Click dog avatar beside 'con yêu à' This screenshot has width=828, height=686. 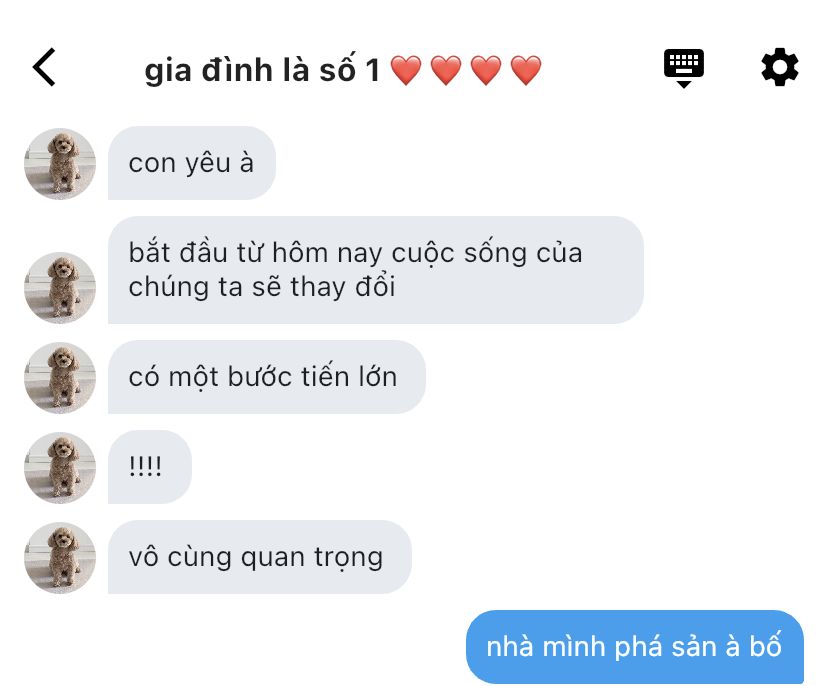click(60, 164)
